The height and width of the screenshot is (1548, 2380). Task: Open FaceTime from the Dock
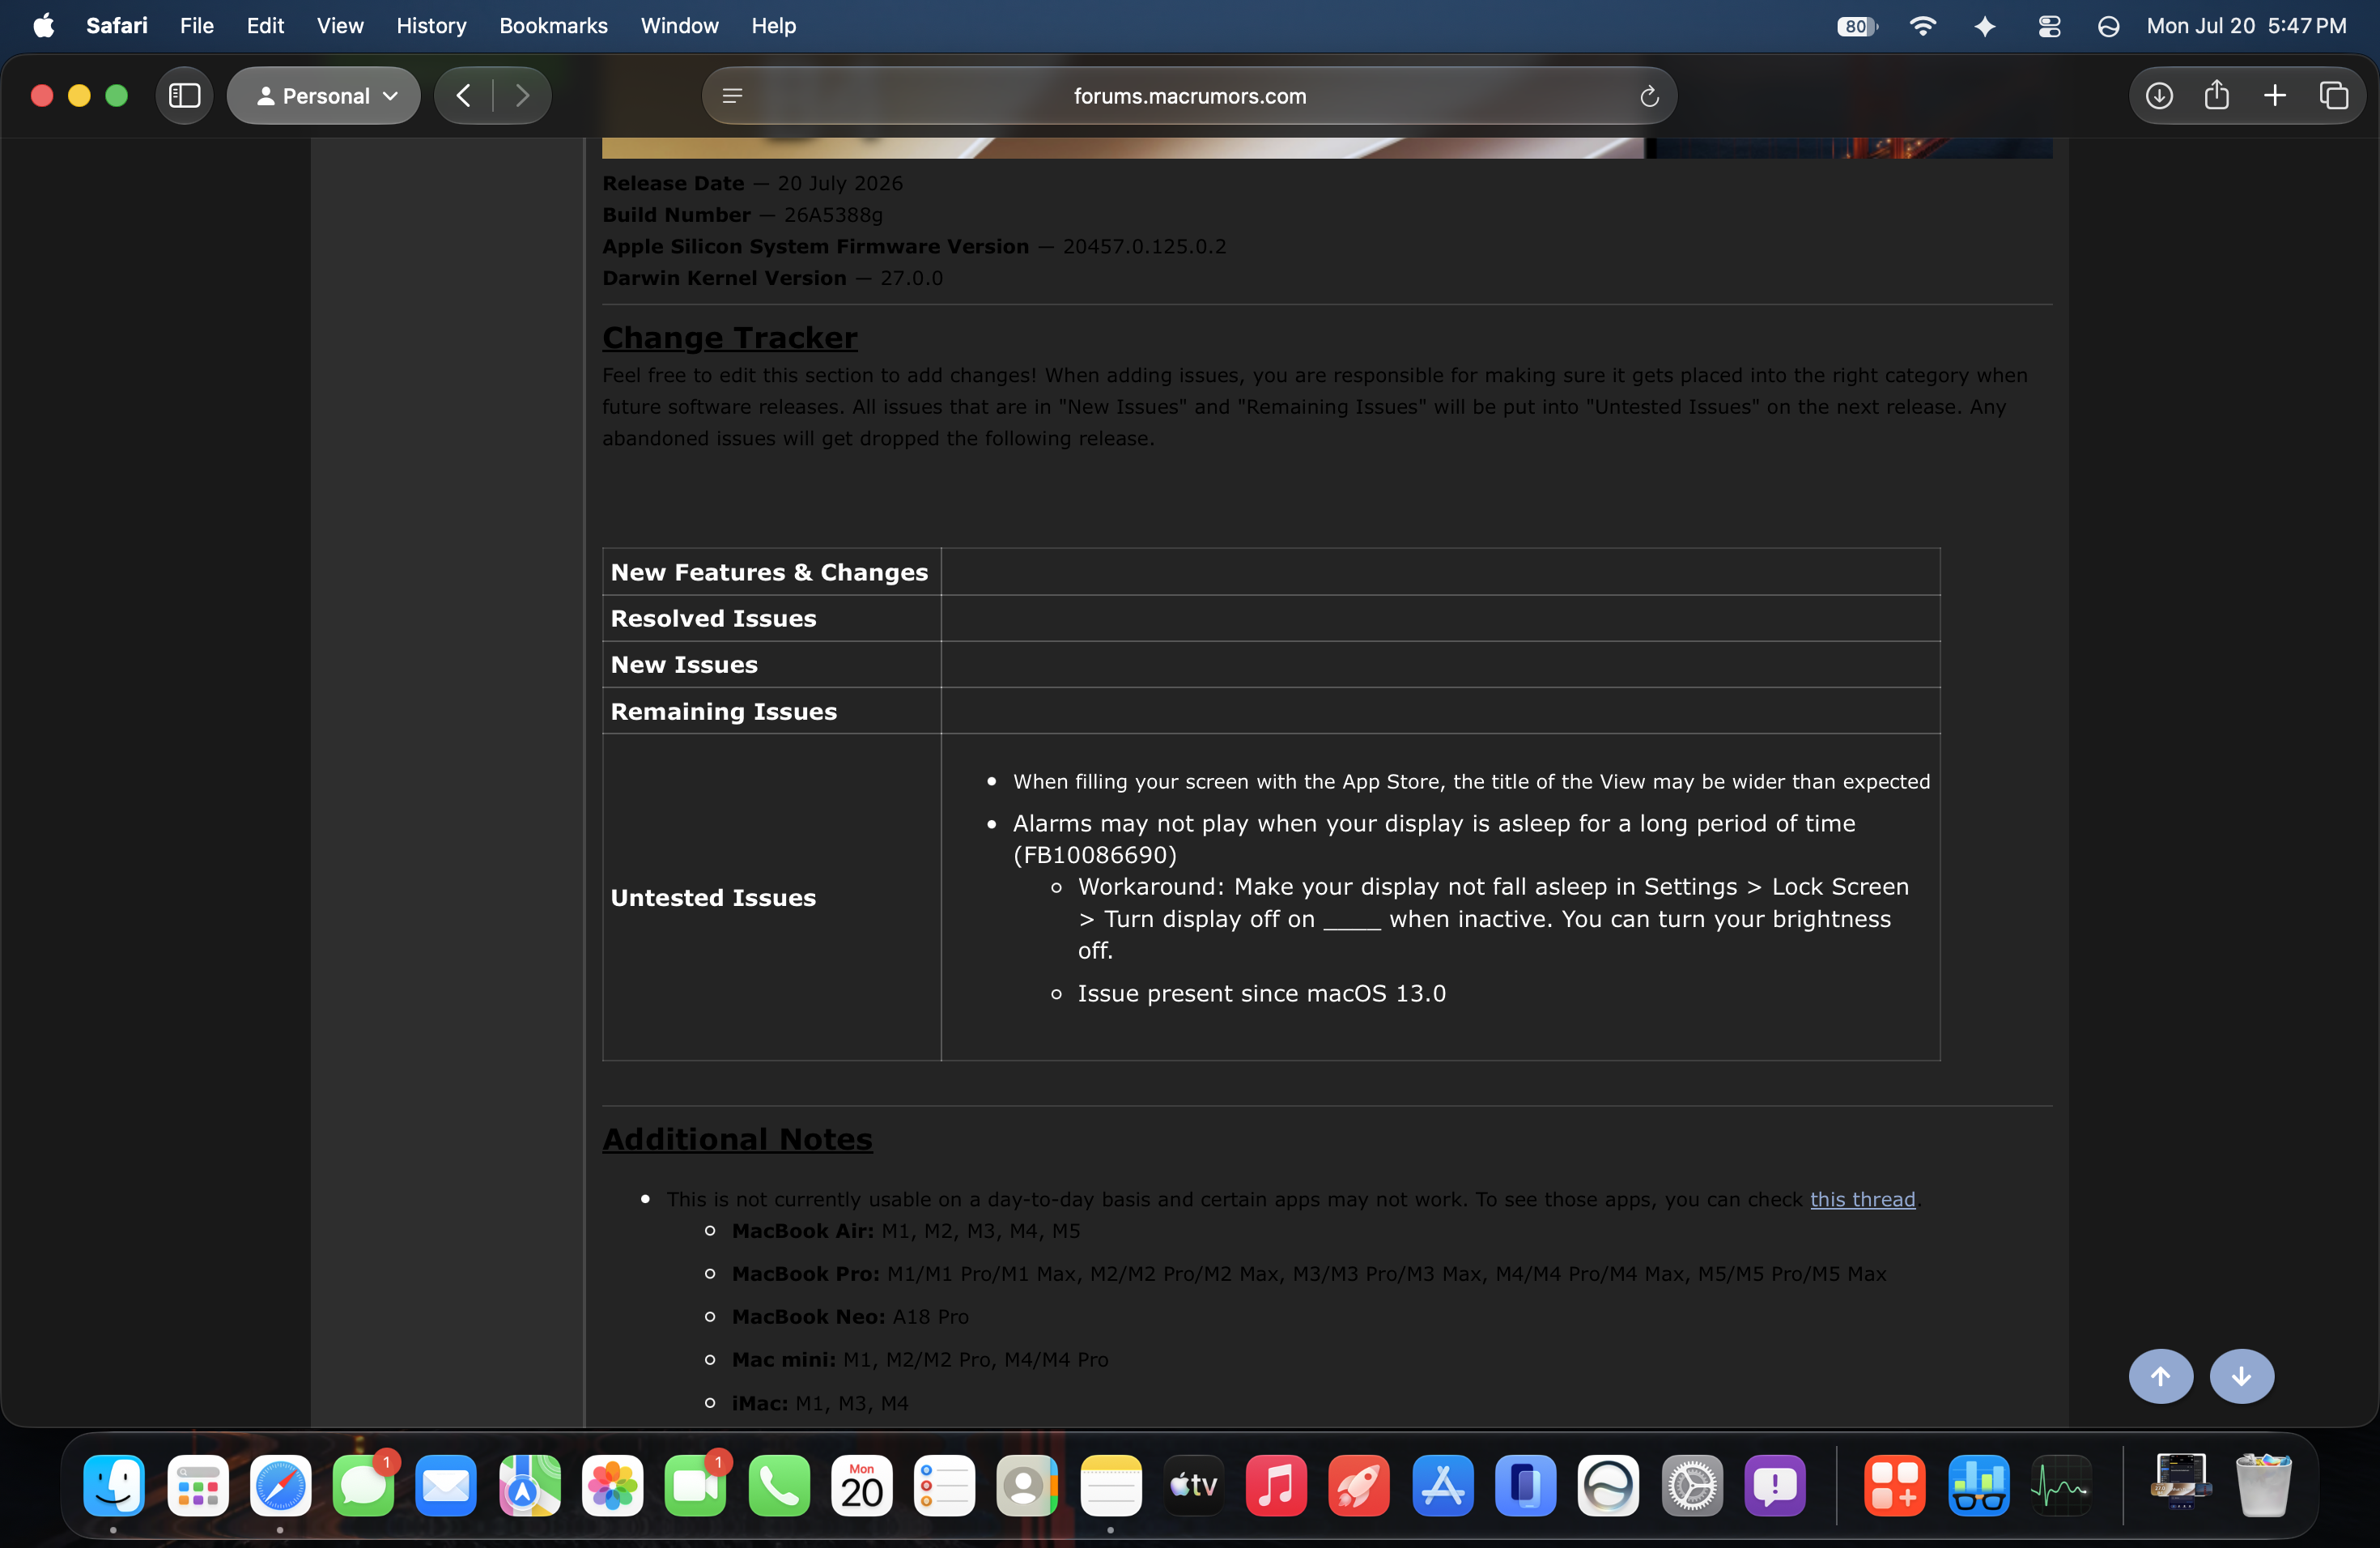tap(695, 1485)
